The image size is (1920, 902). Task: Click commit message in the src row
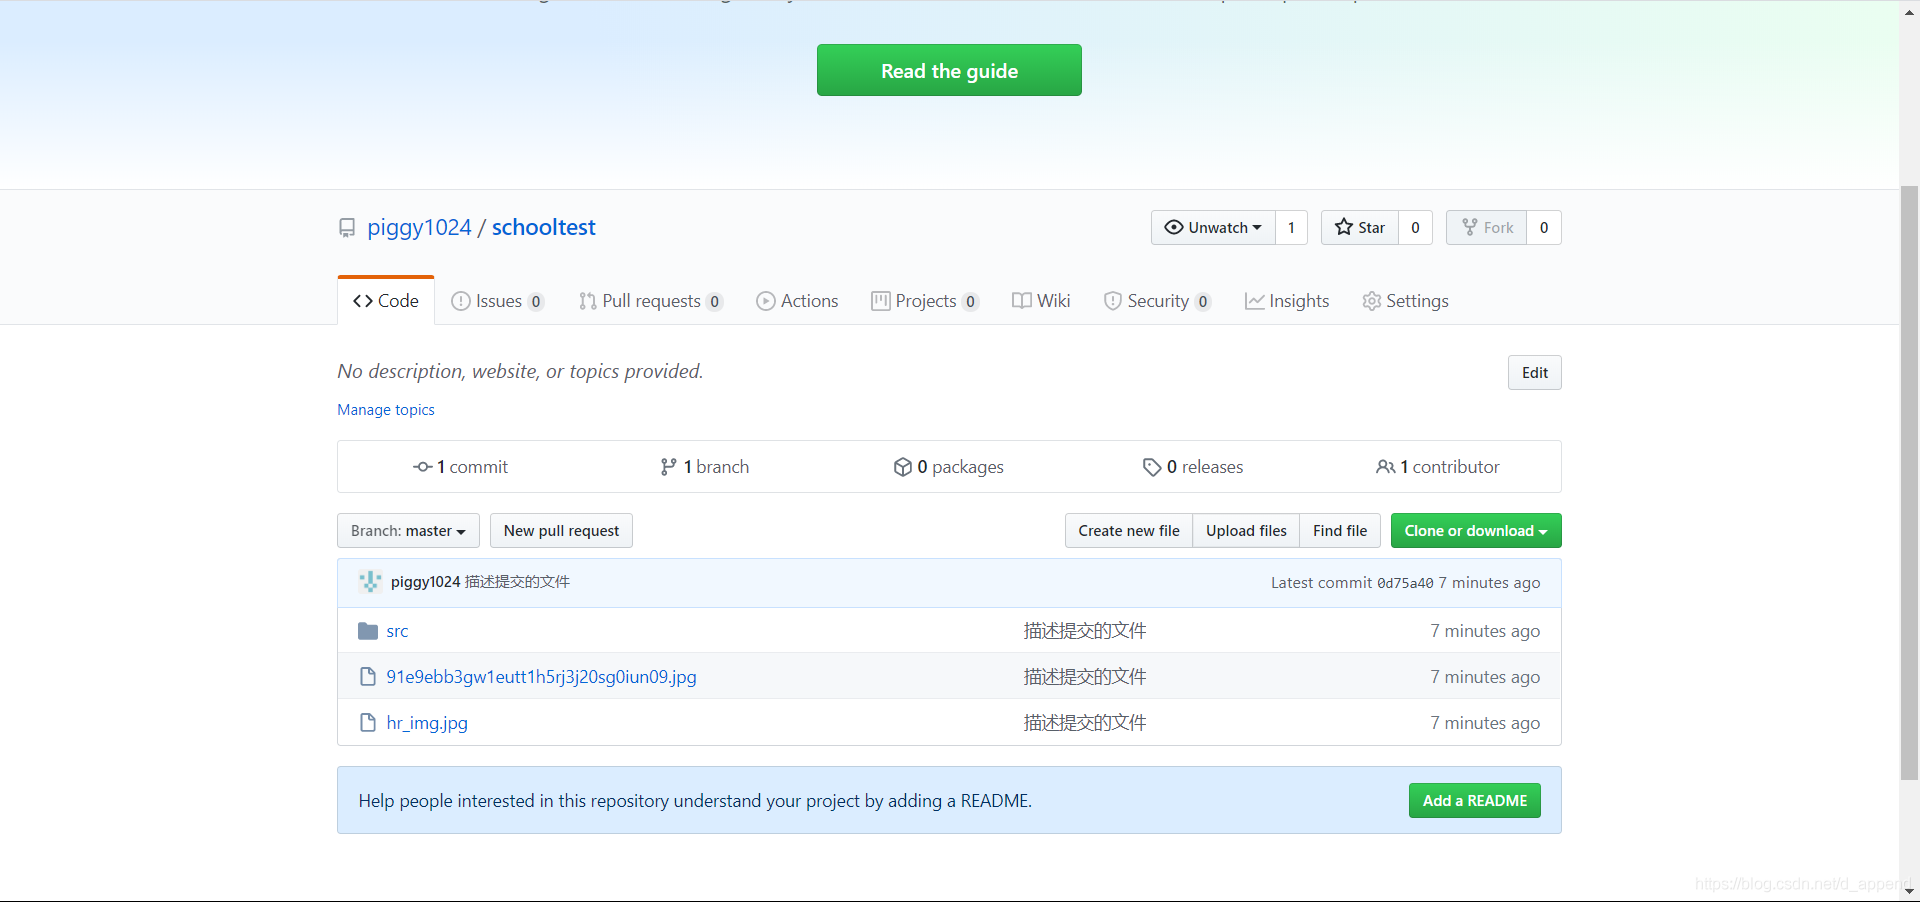[1085, 631]
